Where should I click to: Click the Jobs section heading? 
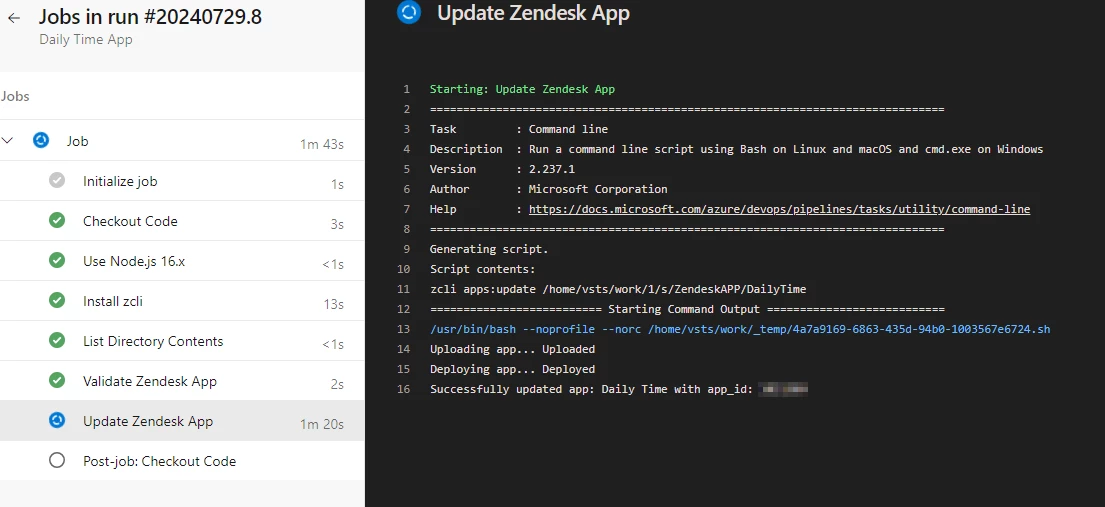click(16, 97)
